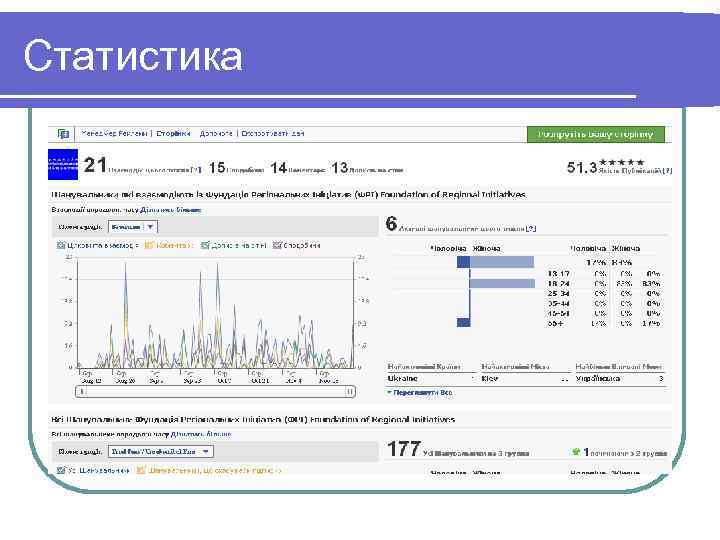Toggle the Сподобання series checkbox
This screenshot has height=540, width=720.
coord(277,245)
